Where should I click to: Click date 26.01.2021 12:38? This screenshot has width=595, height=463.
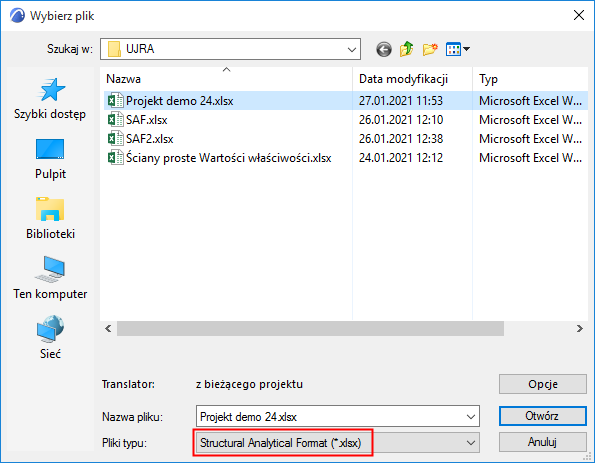pyautogui.click(x=401, y=139)
